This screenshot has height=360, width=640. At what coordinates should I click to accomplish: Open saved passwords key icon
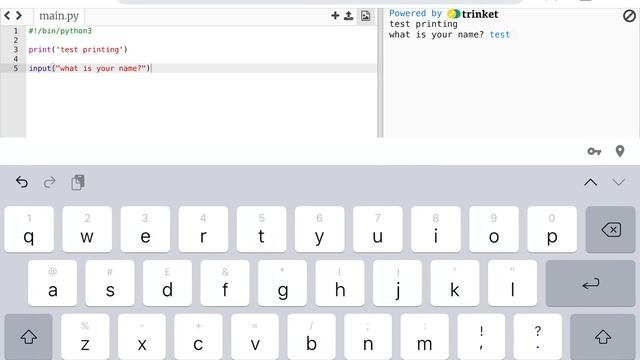pyautogui.click(x=594, y=151)
